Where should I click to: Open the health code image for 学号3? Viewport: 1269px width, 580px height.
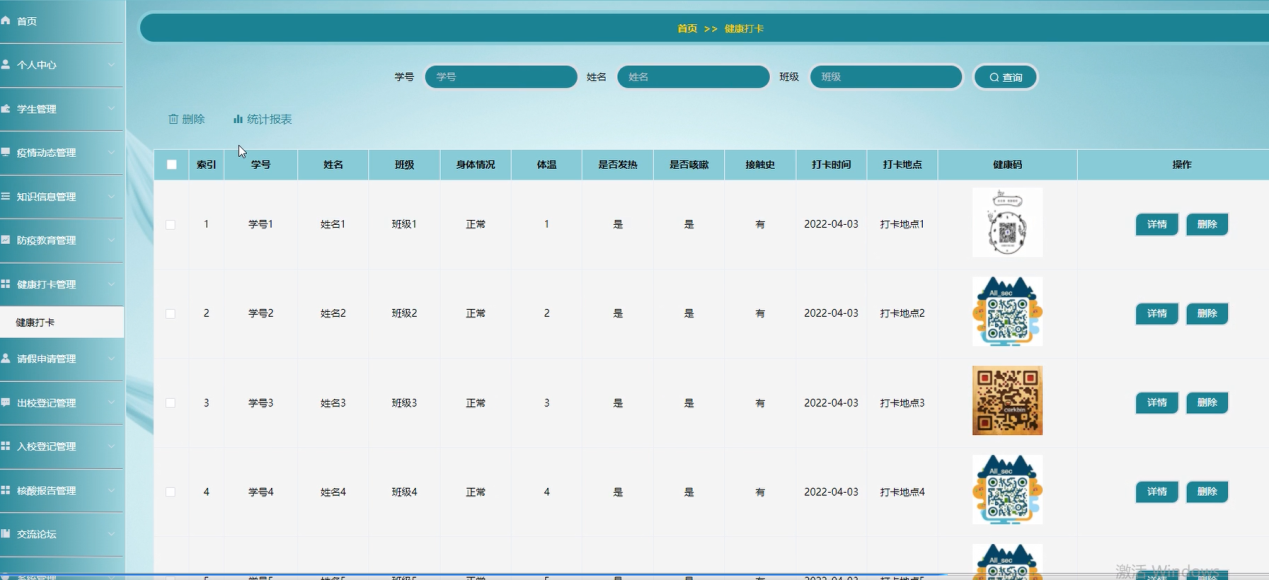tap(1007, 400)
